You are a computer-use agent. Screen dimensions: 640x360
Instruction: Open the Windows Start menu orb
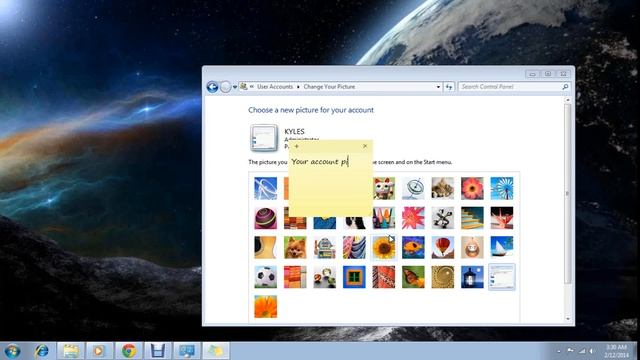(x=12, y=351)
